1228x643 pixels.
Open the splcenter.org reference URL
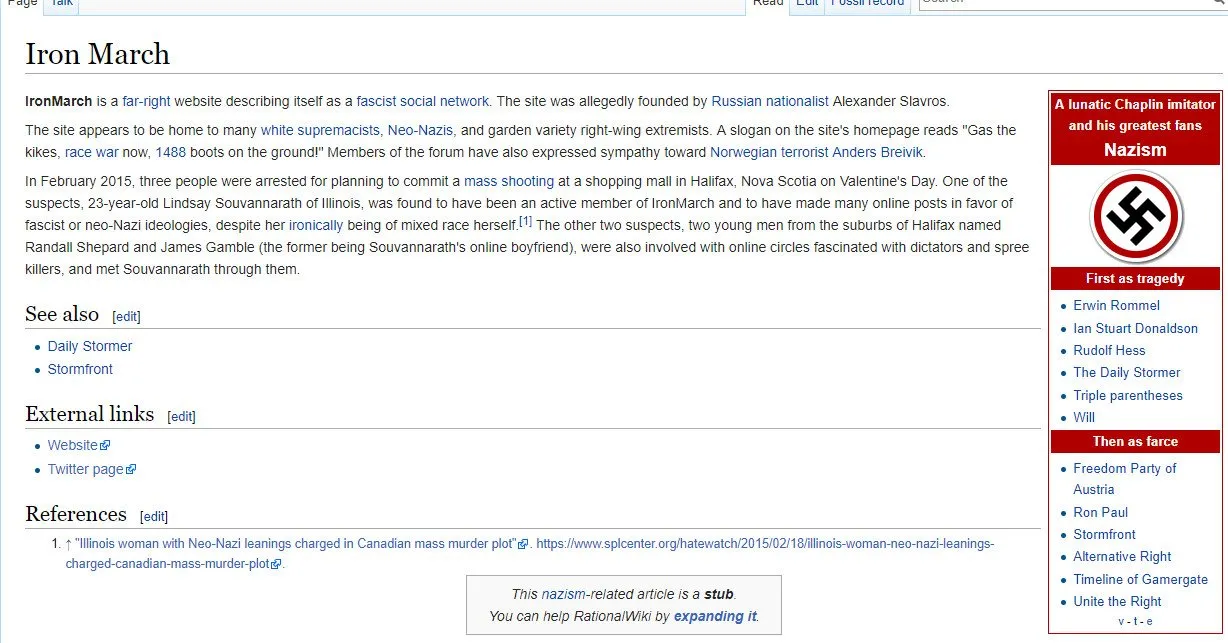click(x=530, y=554)
